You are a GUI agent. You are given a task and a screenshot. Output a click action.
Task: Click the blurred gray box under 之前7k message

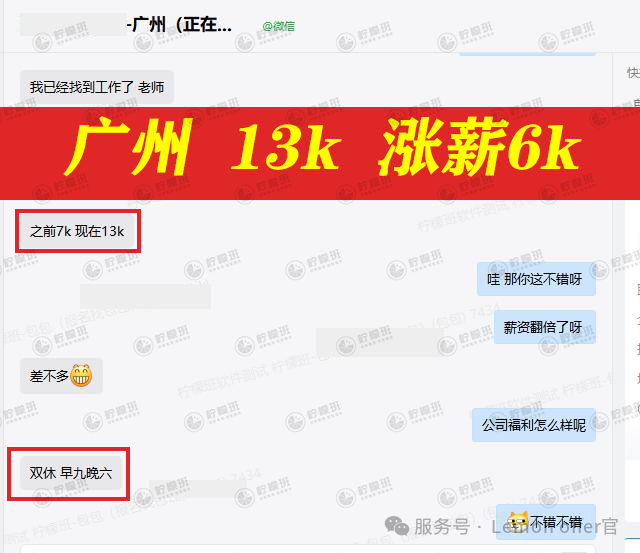tap(145, 296)
